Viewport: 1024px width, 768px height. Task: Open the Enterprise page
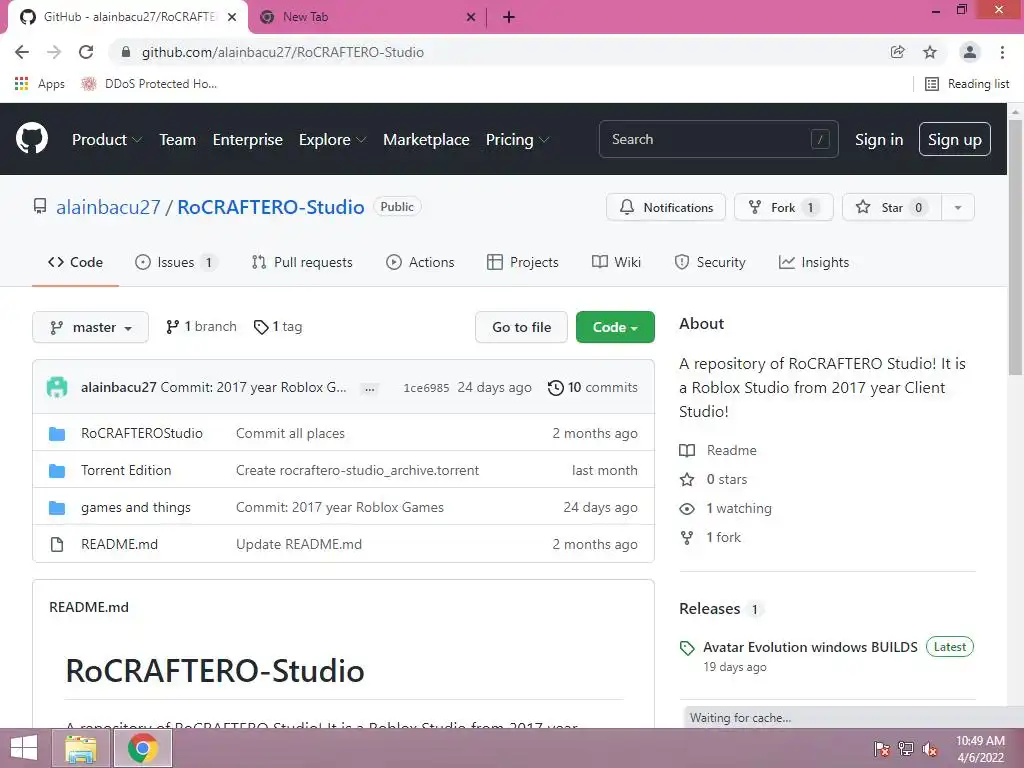click(x=248, y=140)
